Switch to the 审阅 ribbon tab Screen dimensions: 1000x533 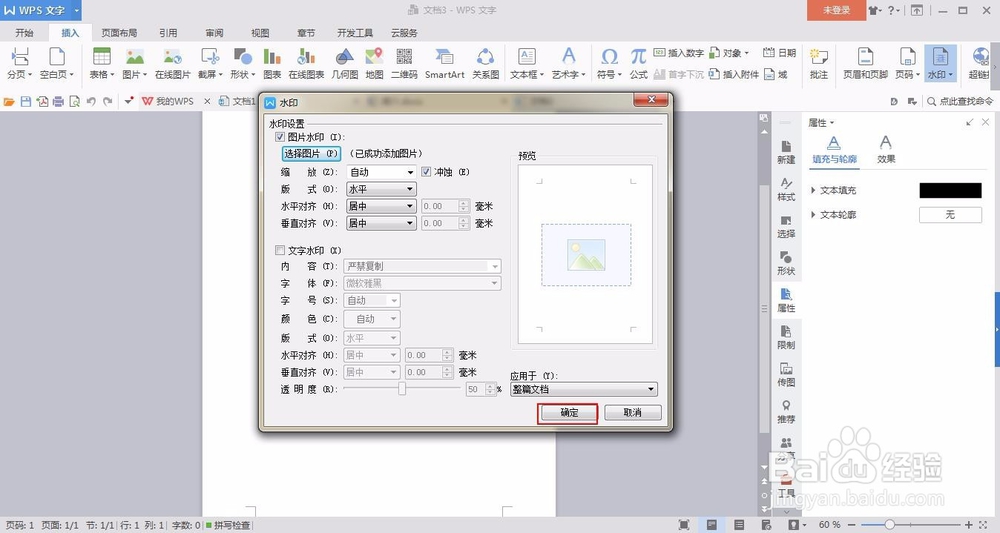[x=214, y=33]
